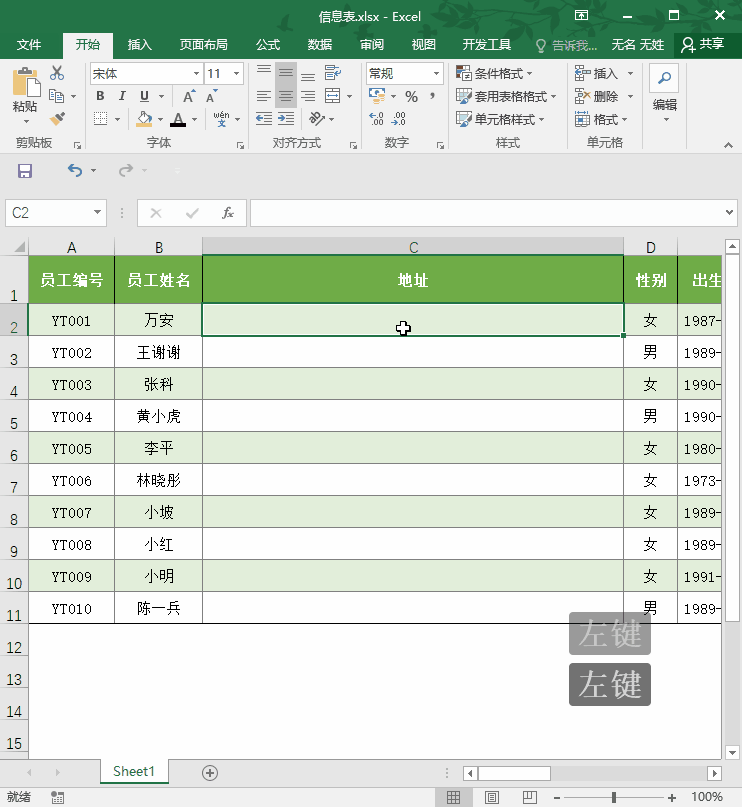
Task: Click the Increase Indent icon
Action: (286, 119)
